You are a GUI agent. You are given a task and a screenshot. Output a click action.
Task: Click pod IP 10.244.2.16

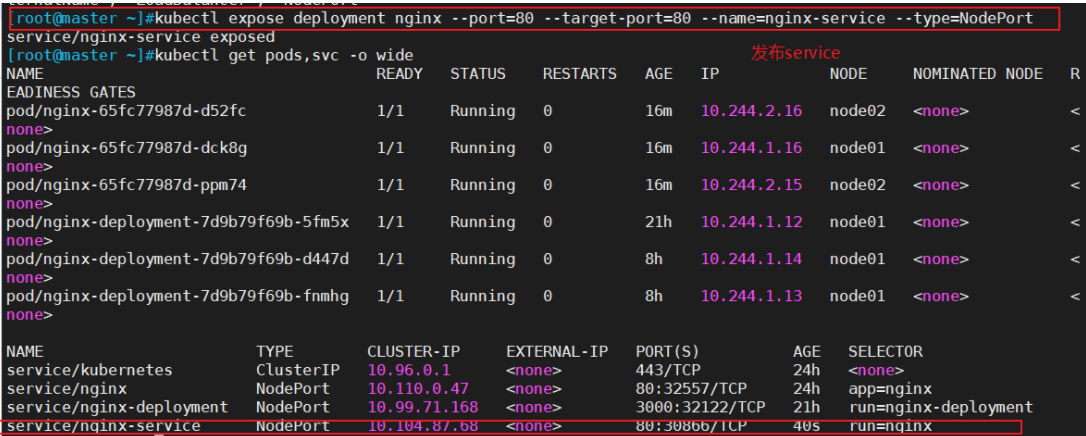pos(751,111)
